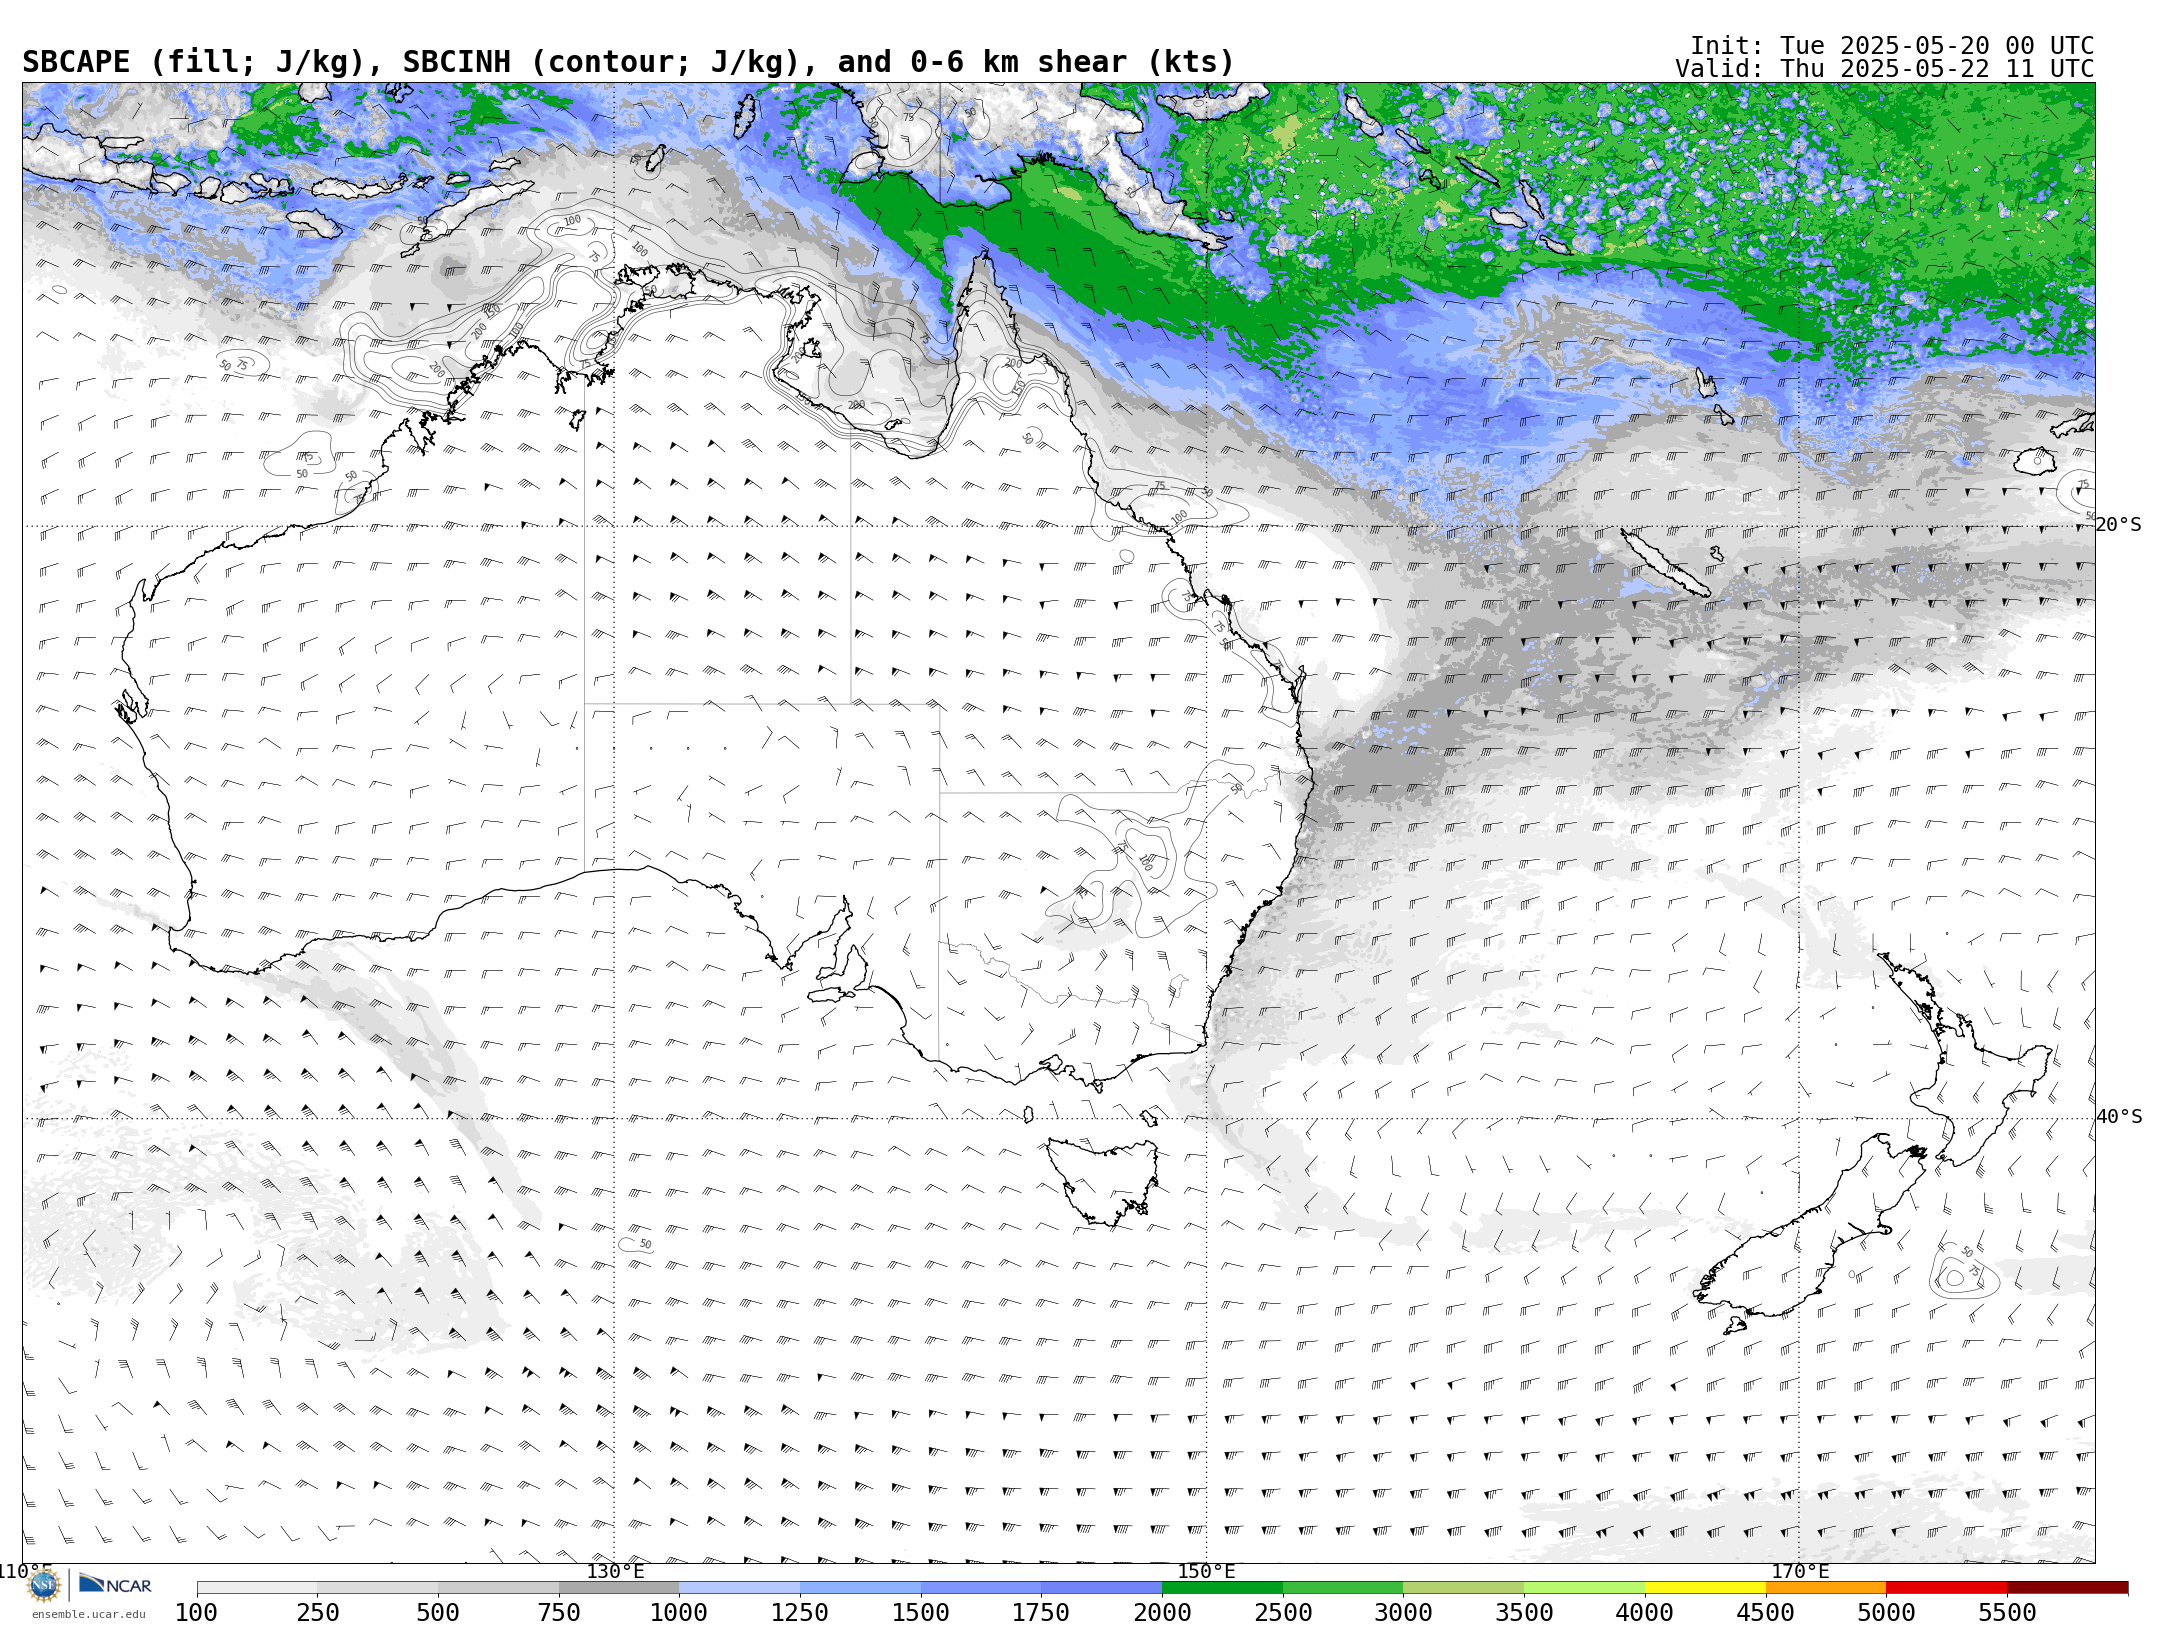The width and height of the screenshot is (2160, 1626).
Task: Select the yellow 4000–4500 colorbar swatch
Action: (1705, 1588)
